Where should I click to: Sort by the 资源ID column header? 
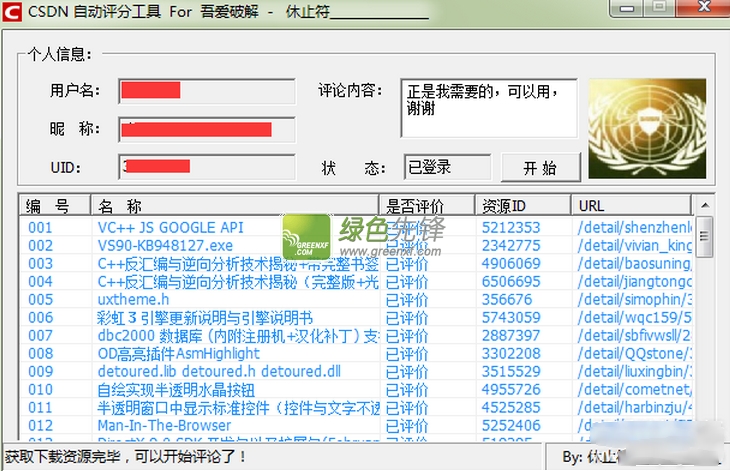523,205
